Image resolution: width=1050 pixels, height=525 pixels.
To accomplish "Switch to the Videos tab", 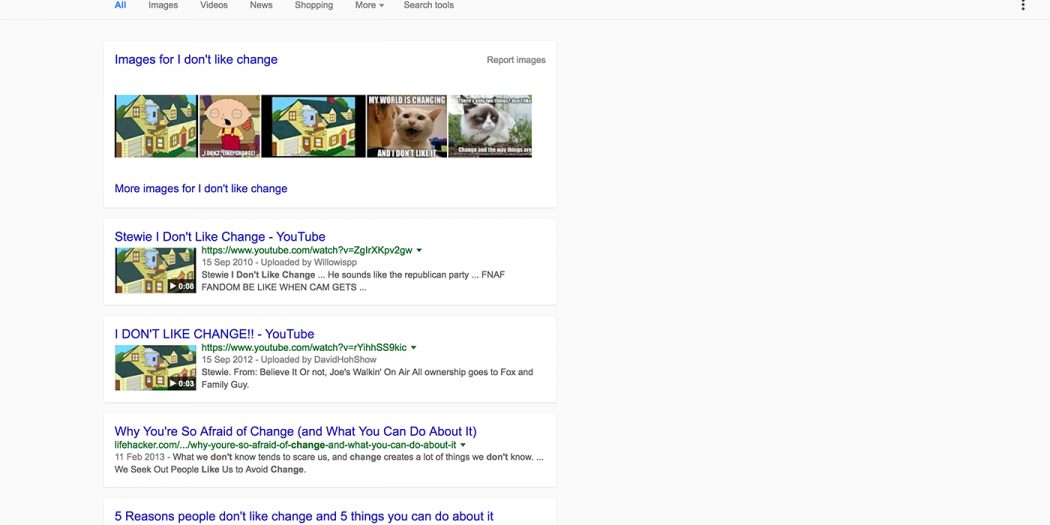I will pos(214,5).
